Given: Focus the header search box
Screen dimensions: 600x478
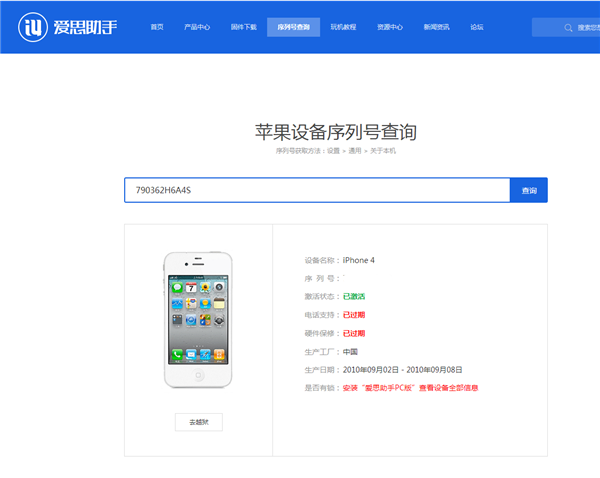Looking at the screenshot, I should [566, 28].
